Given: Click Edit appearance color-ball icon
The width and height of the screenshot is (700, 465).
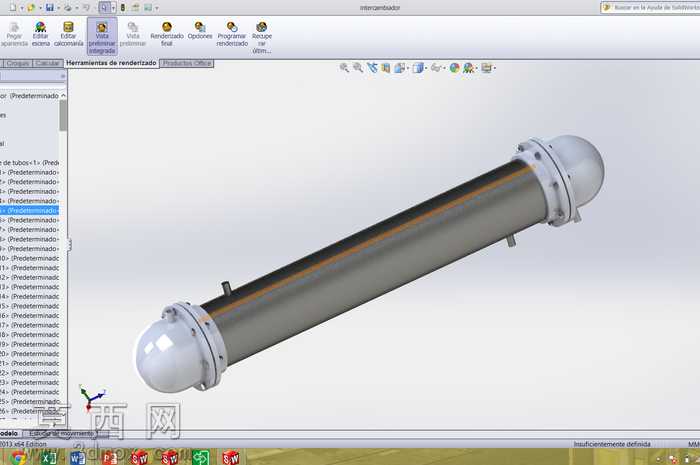Looking at the screenshot, I should coord(454,68).
